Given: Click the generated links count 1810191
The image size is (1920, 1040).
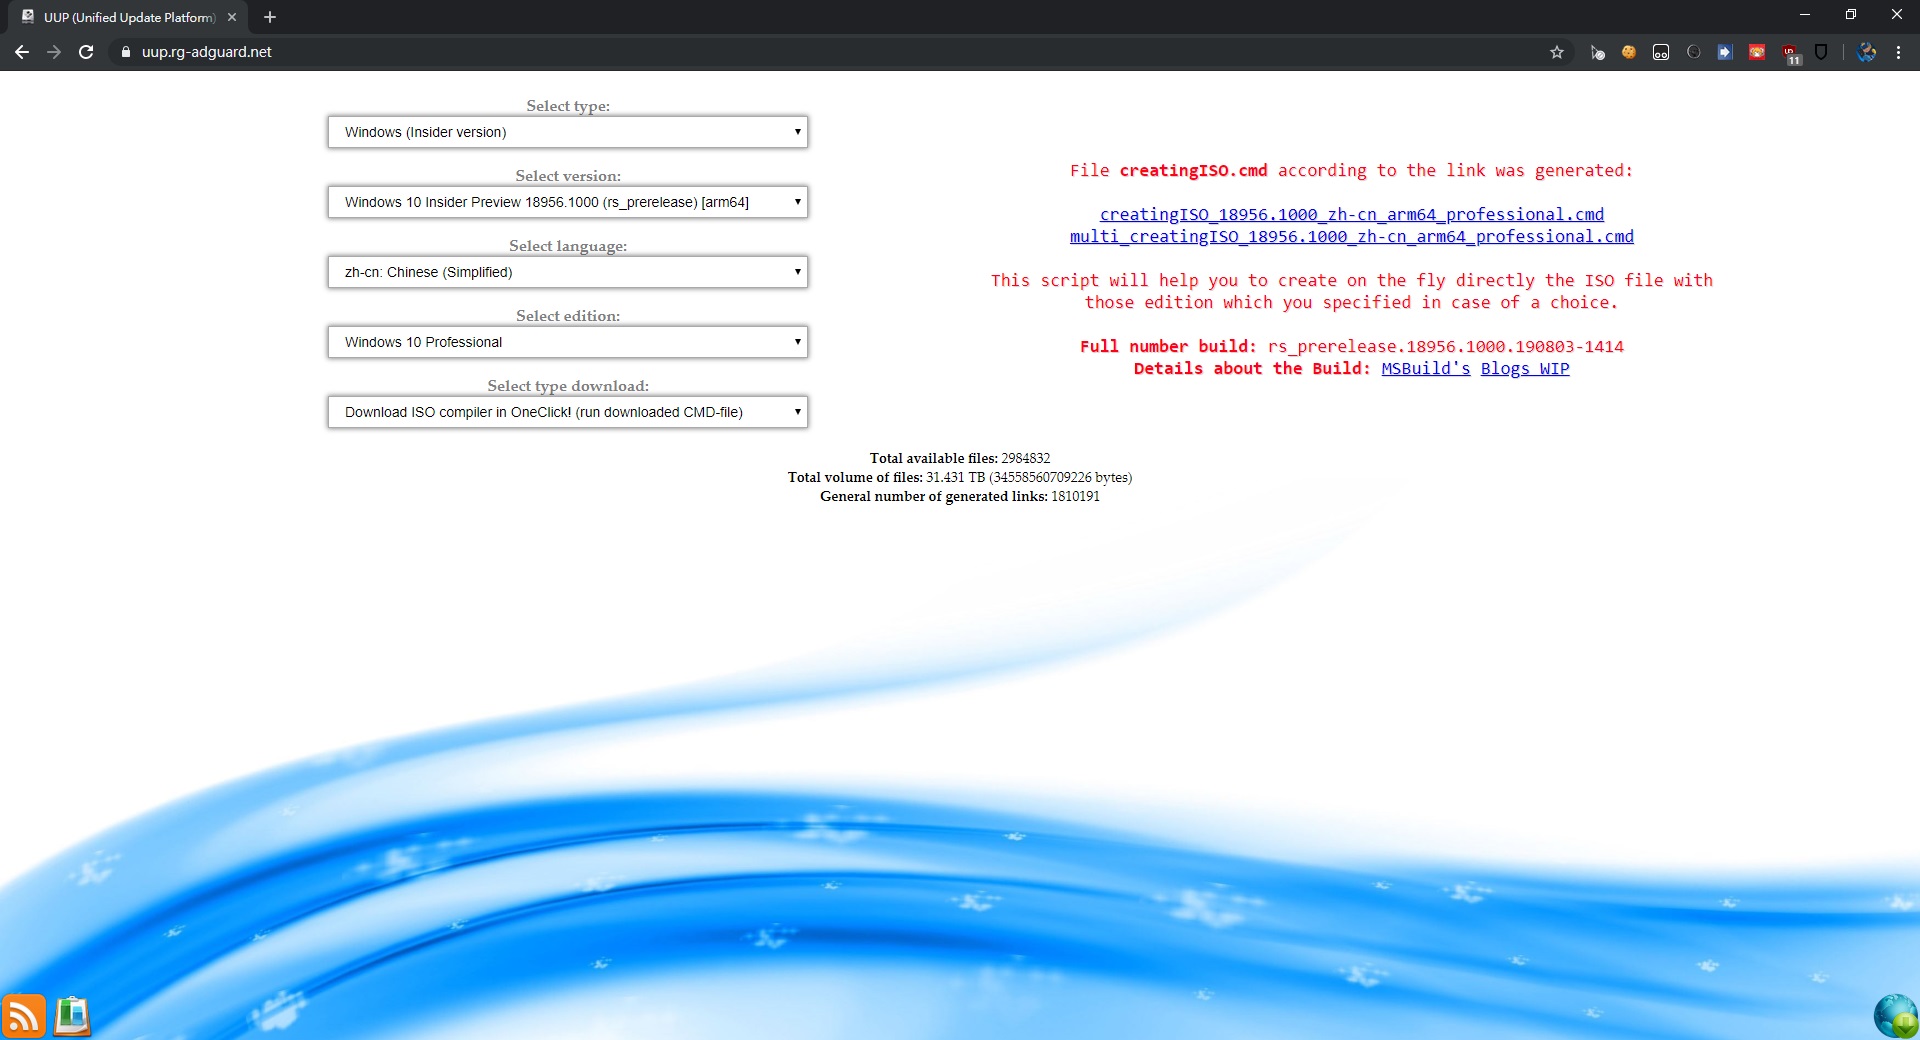Looking at the screenshot, I should [x=1075, y=496].
